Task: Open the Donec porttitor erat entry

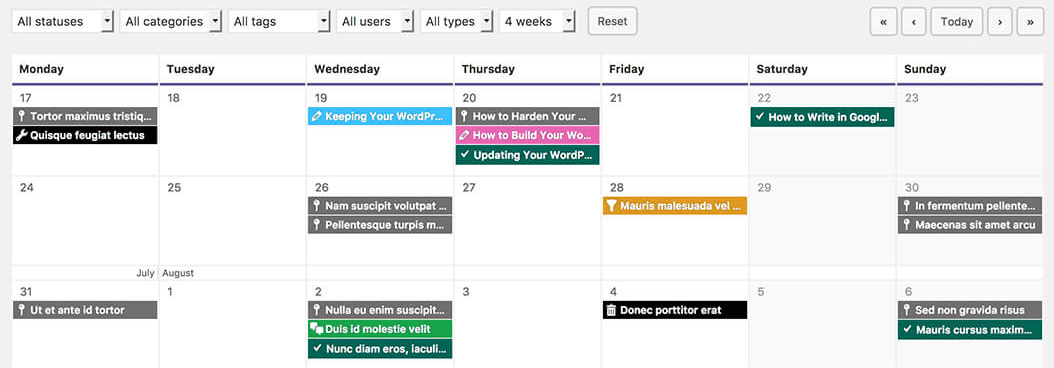Action: (x=675, y=310)
